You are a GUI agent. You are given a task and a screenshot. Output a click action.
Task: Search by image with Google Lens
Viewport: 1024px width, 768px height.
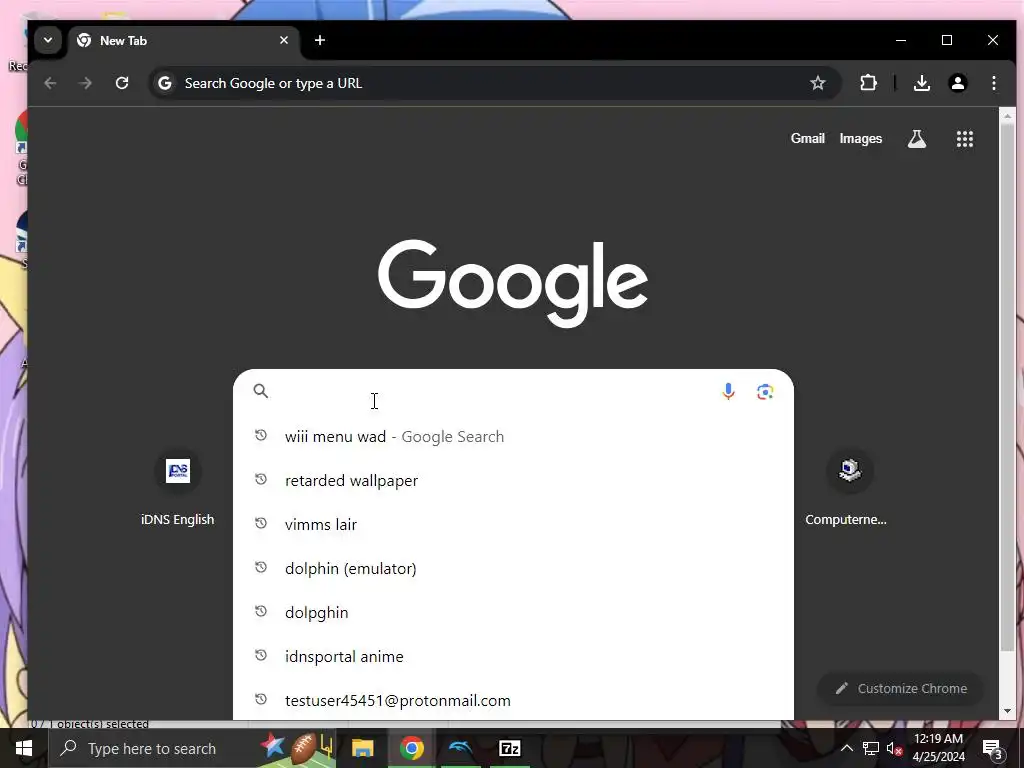click(765, 391)
